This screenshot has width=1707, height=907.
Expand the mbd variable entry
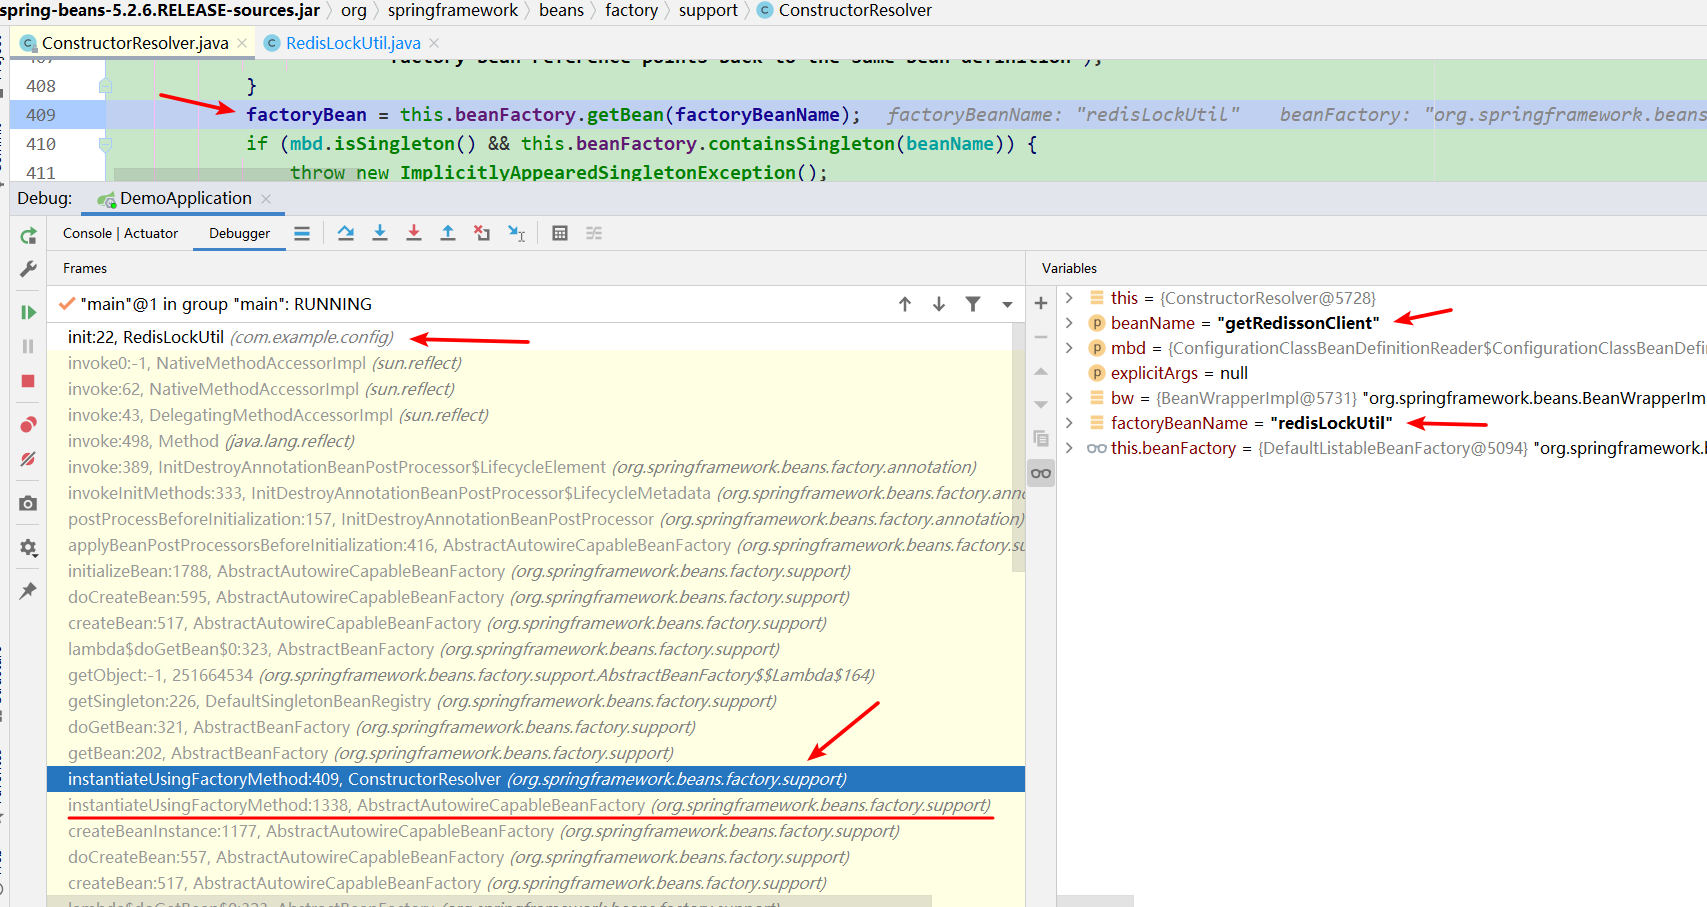(1071, 347)
